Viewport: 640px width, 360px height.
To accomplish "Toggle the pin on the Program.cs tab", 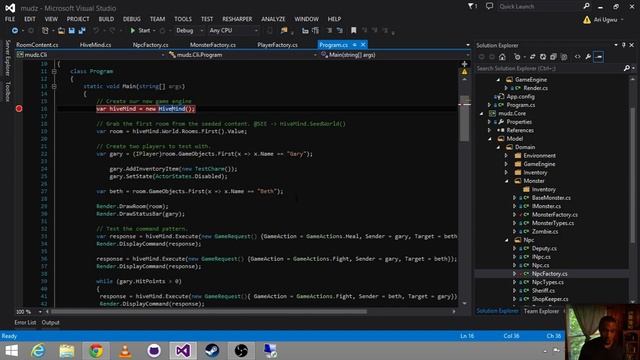I will click(x=355, y=44).
